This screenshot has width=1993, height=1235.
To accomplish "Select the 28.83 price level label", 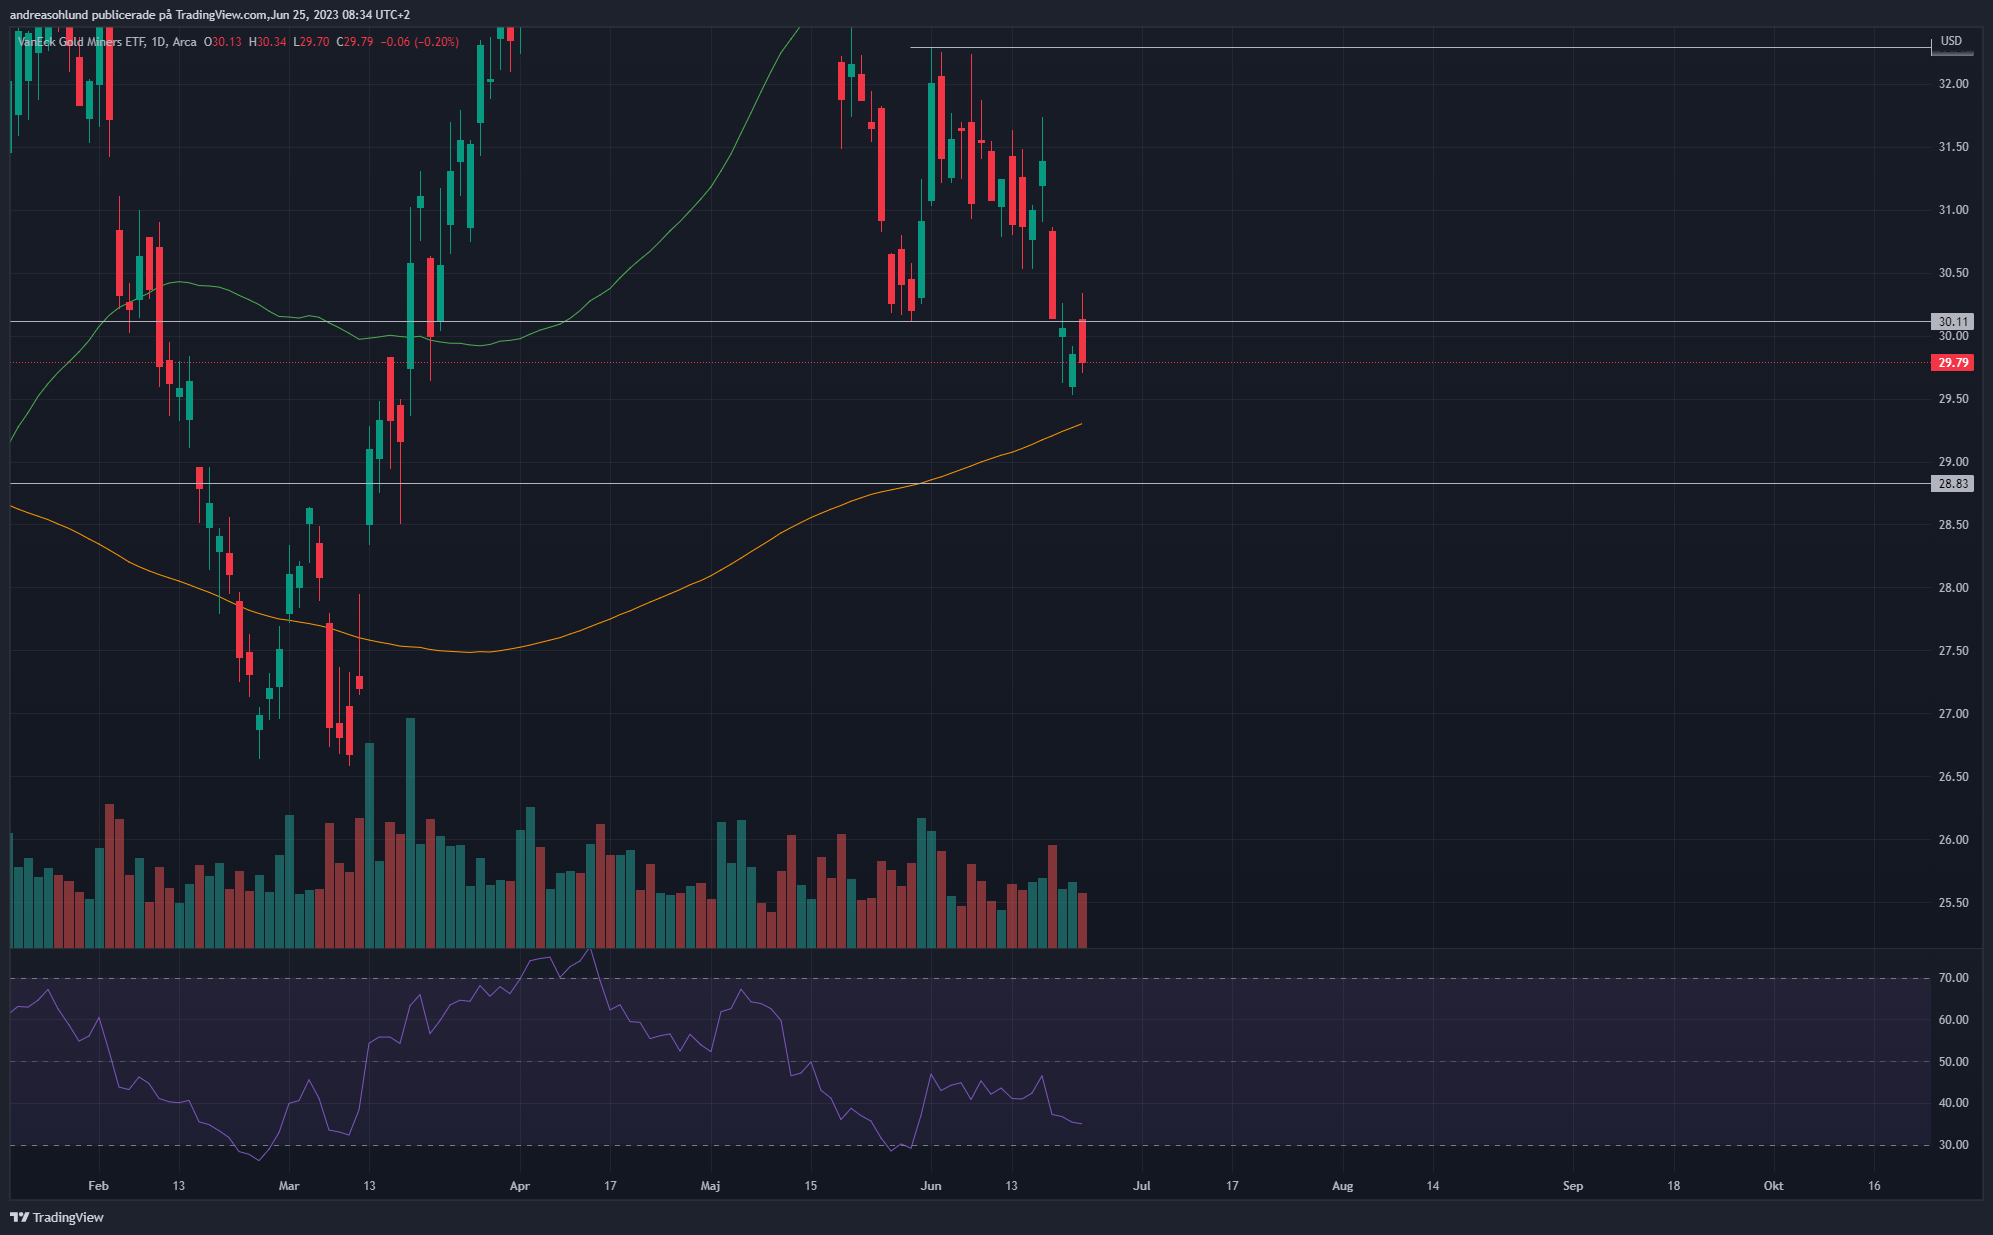I will [x=1952, y=484].
